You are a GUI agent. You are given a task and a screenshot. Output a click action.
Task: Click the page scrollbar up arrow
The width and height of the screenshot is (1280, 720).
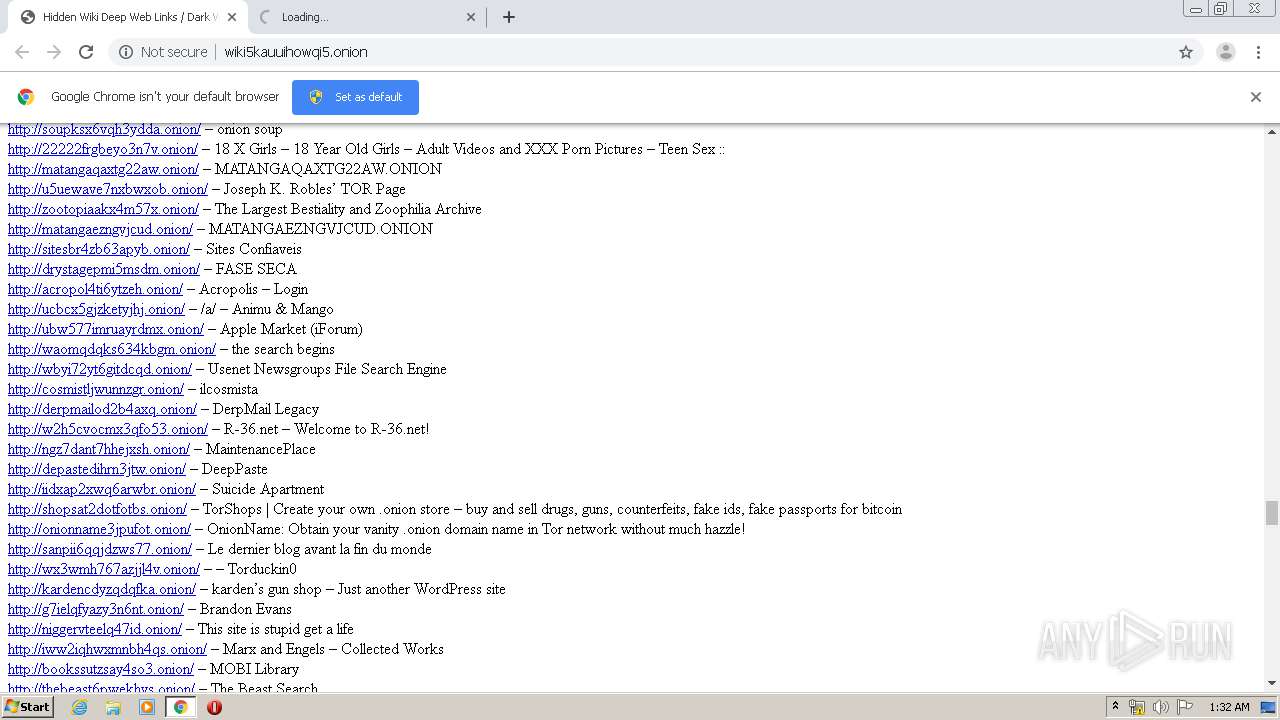[1272, 131]
